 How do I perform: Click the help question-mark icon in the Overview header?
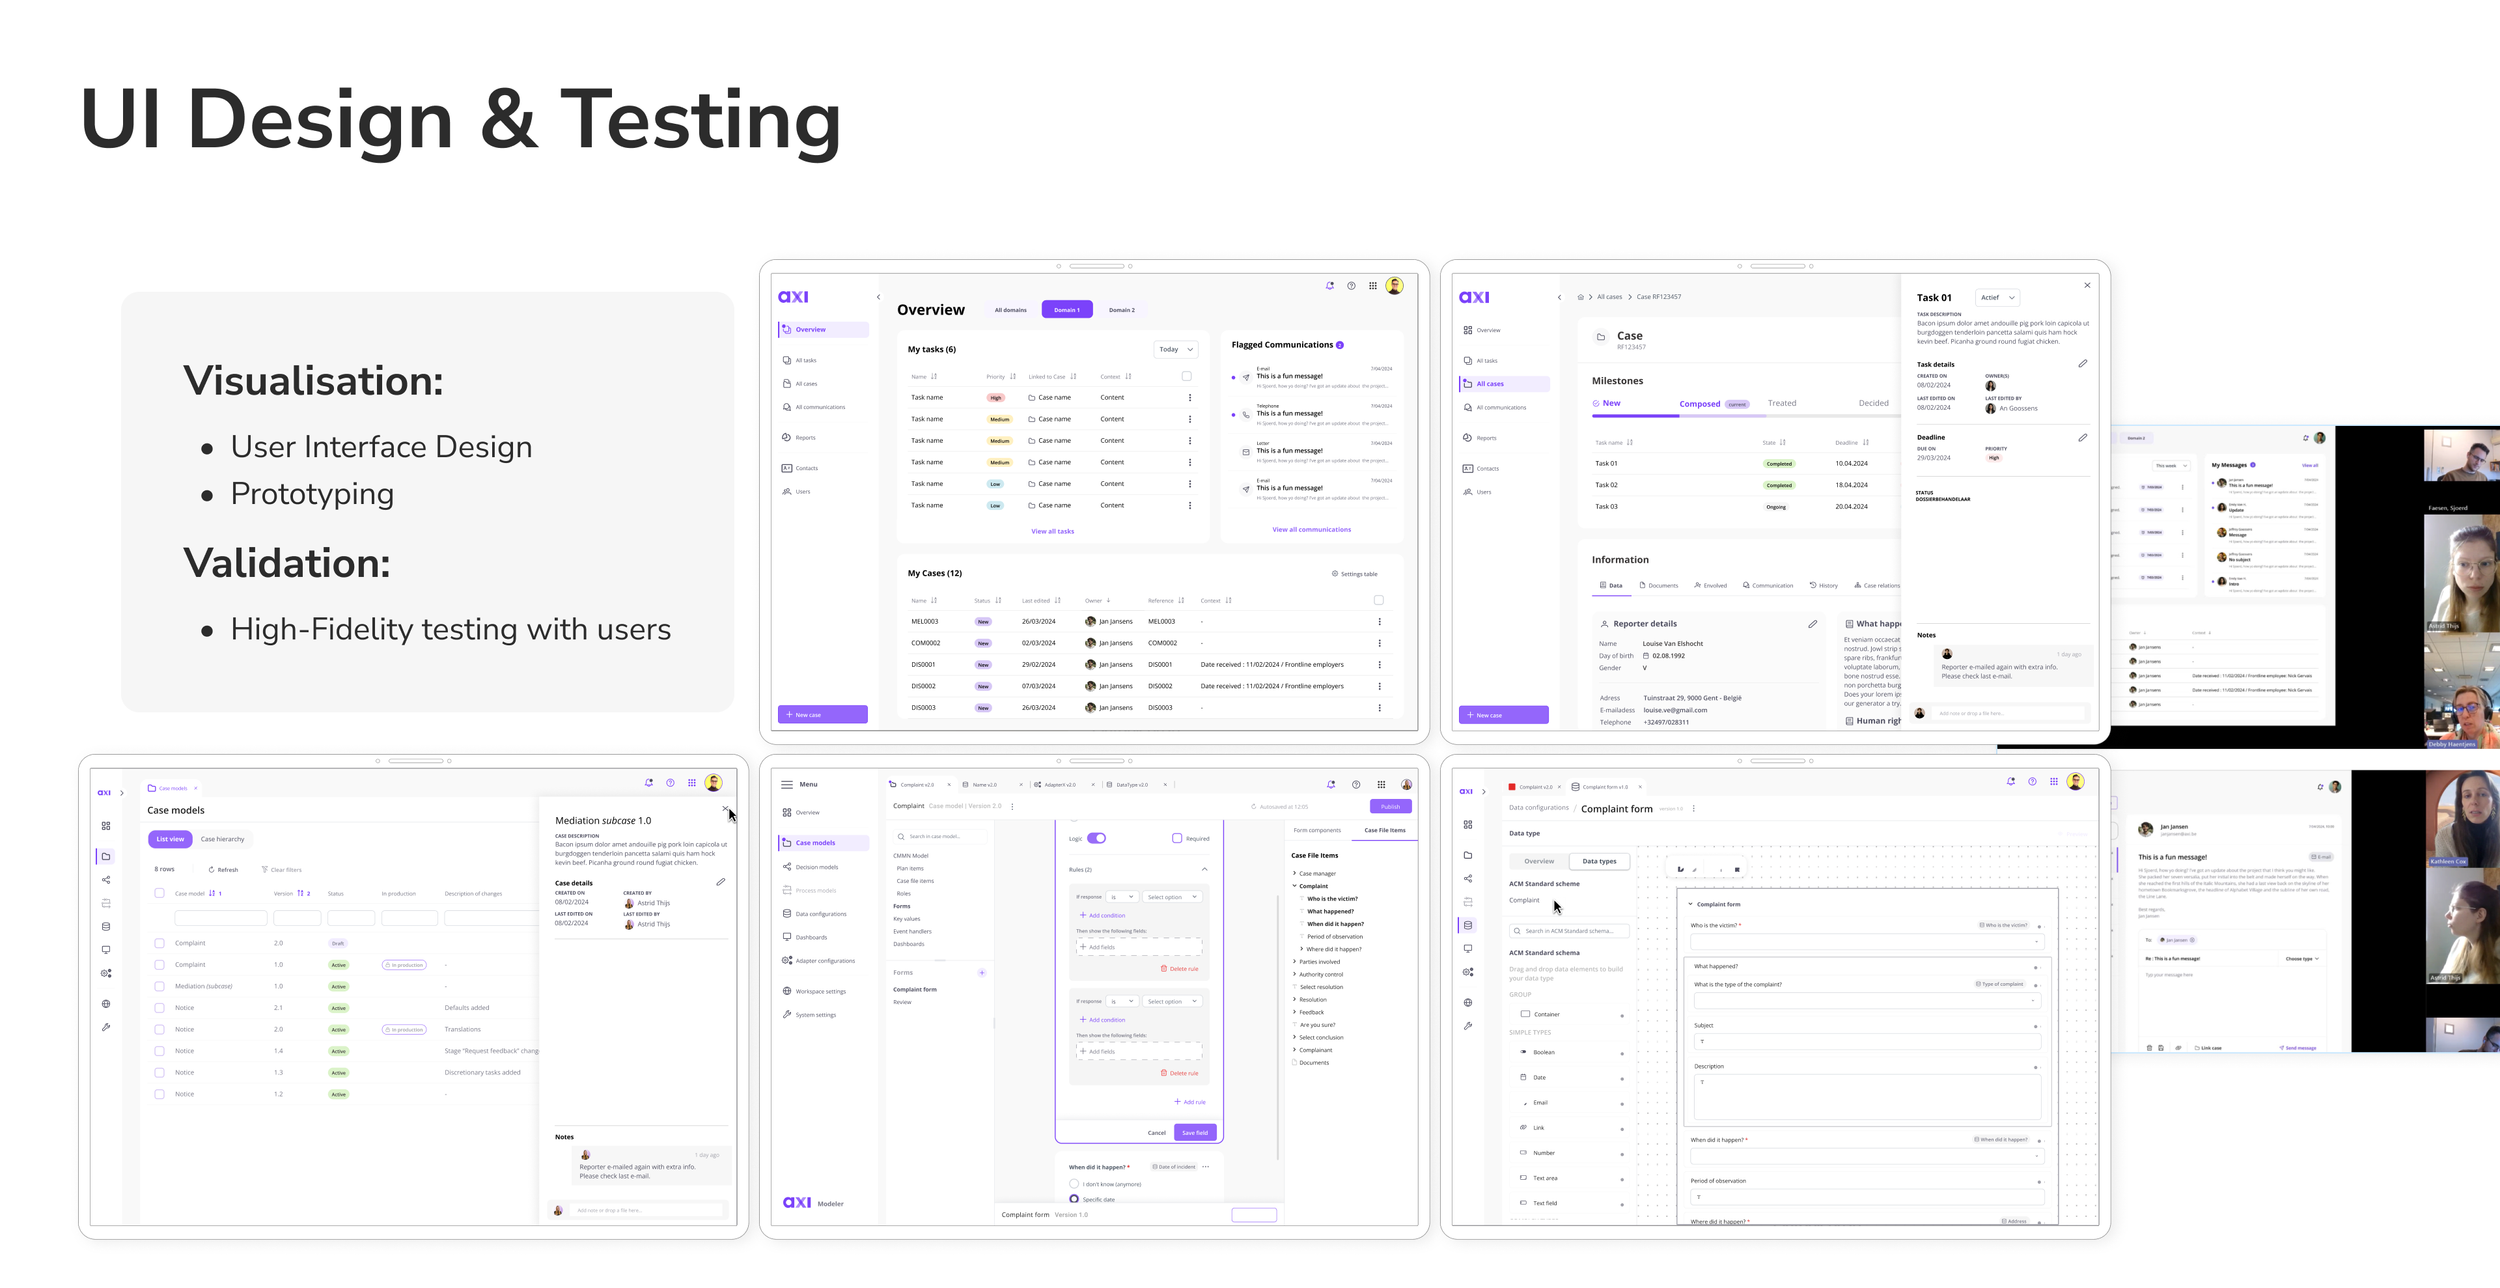click(x=1351, y=286)
